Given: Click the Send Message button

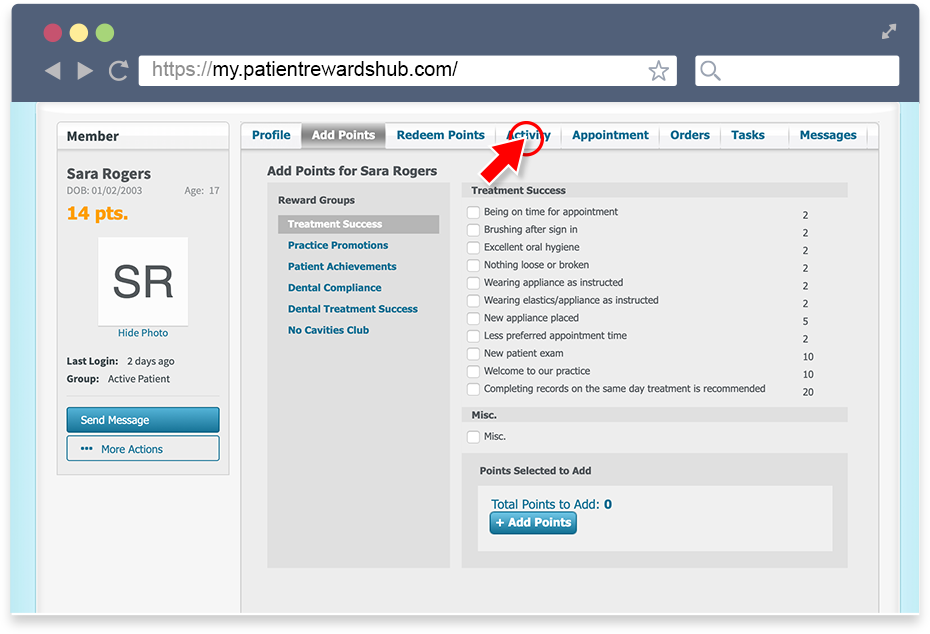Looking at the screenshot, I should tap(143, 420).
